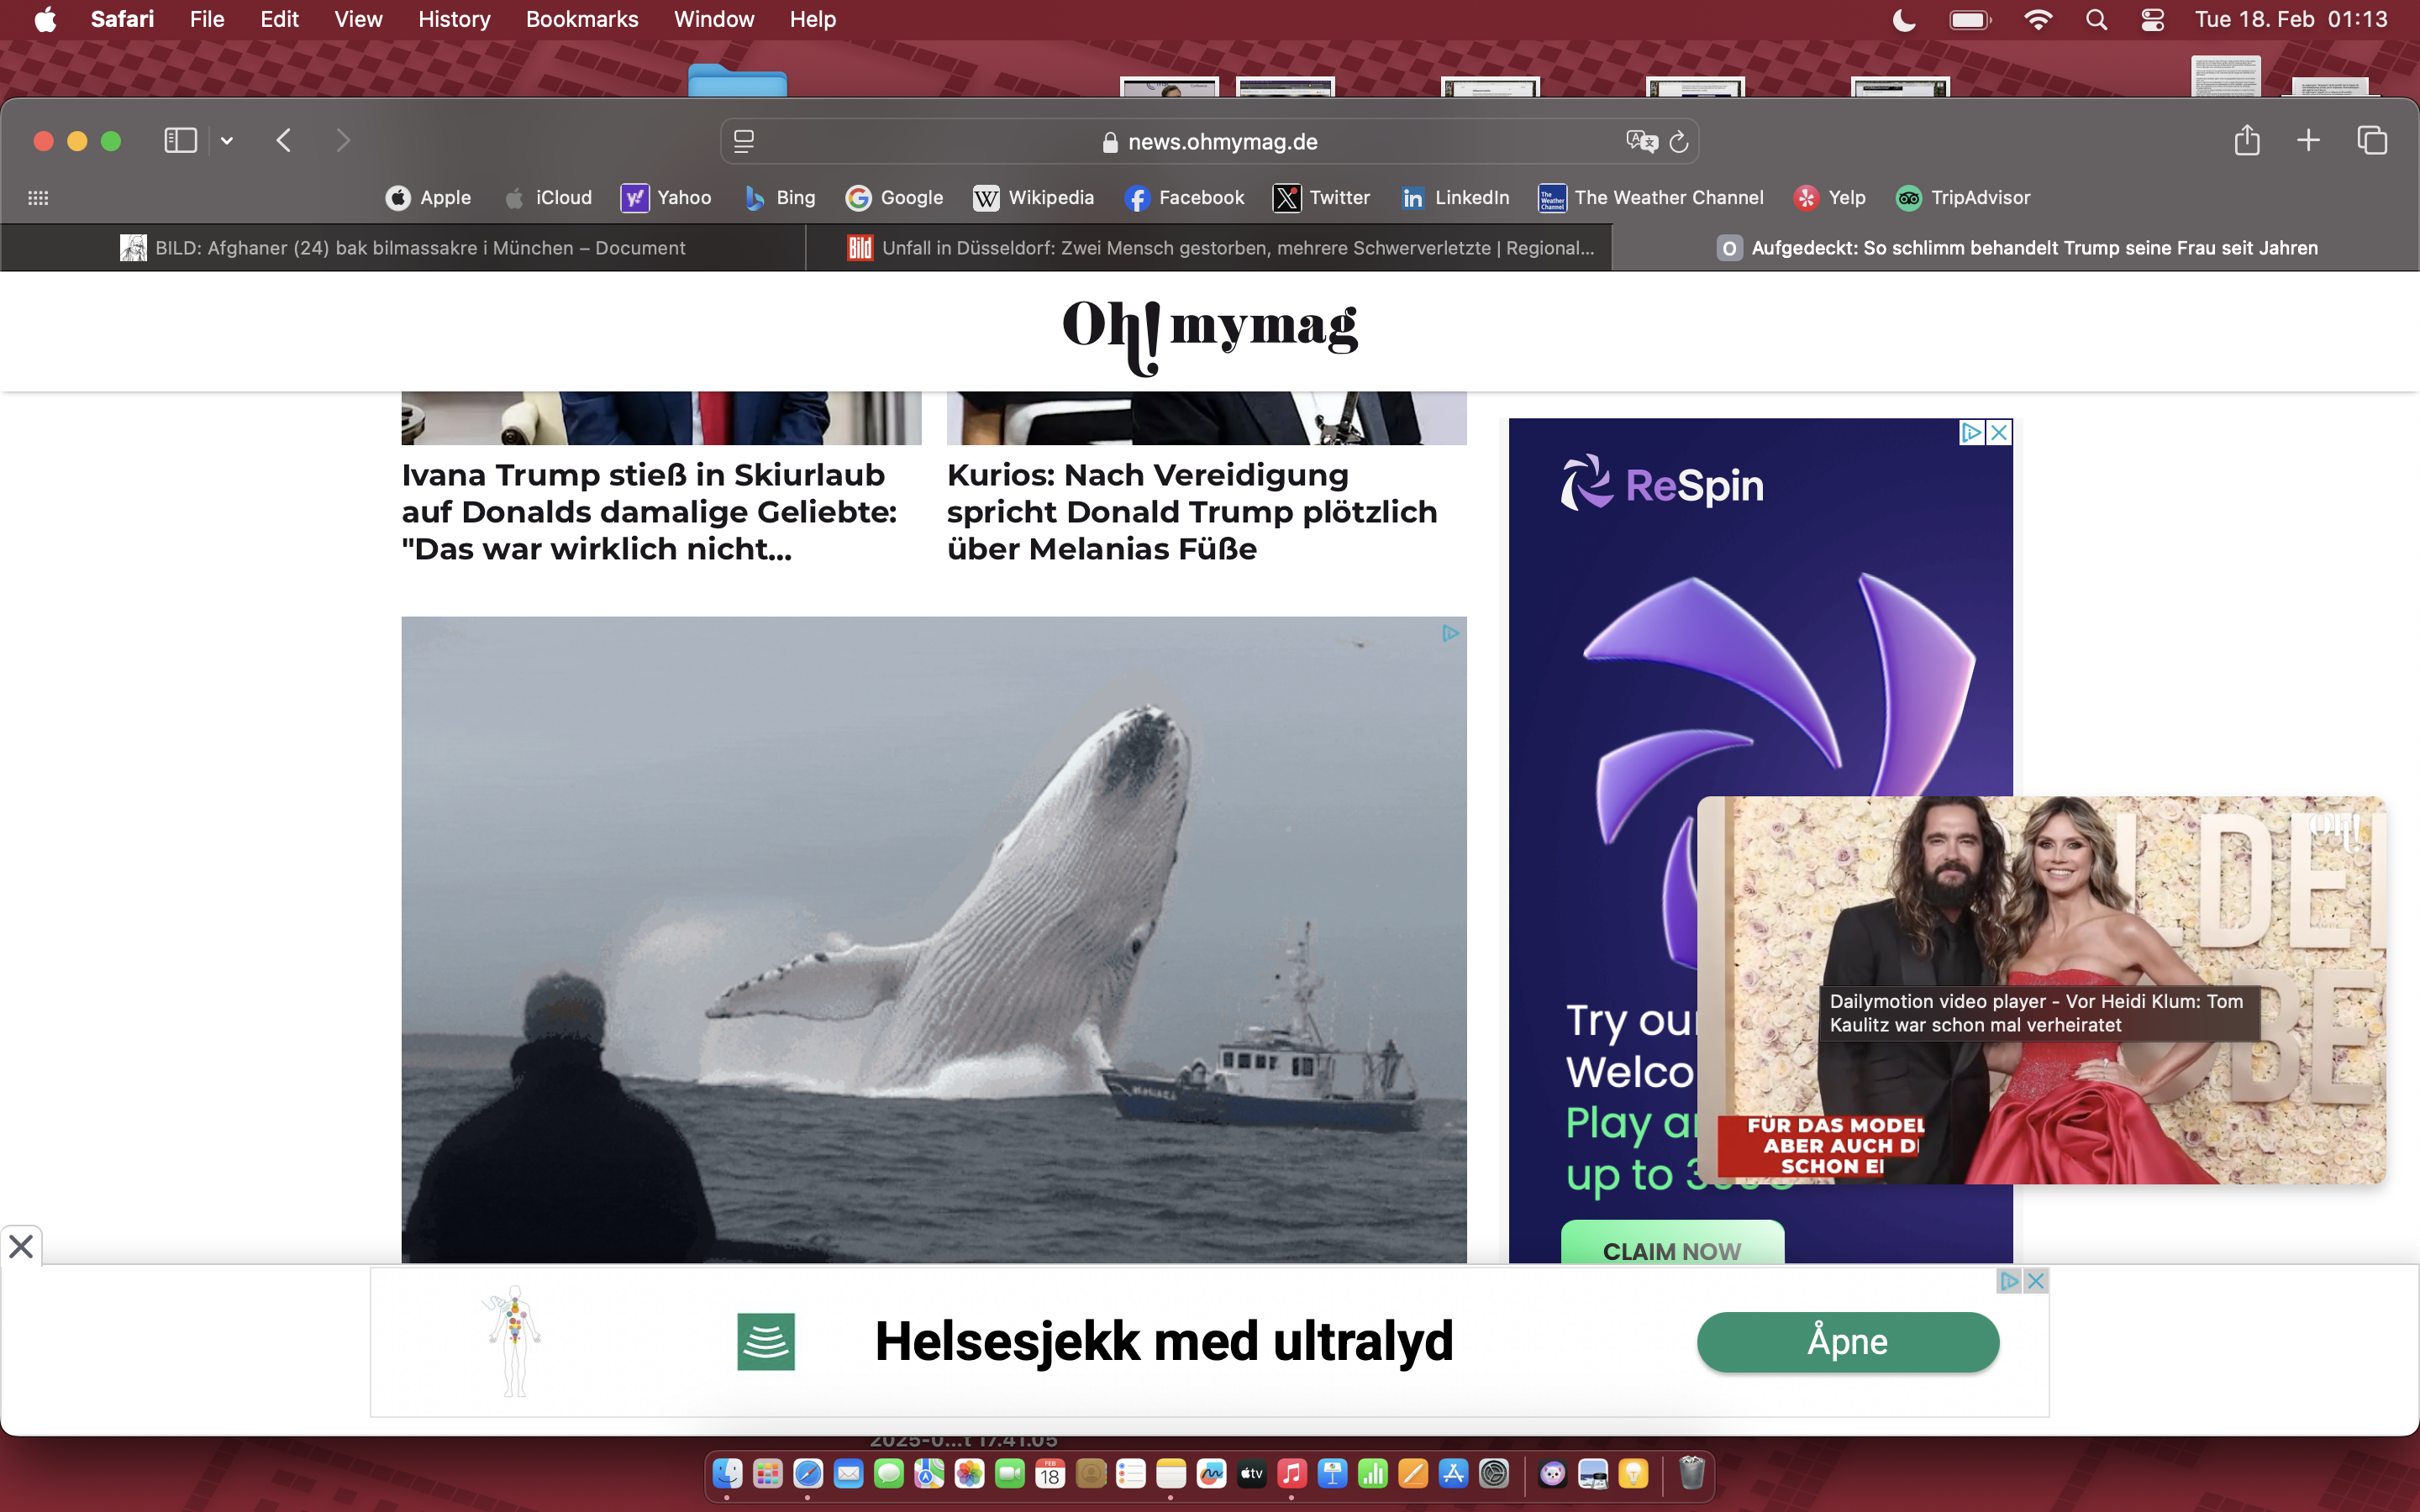Open the Edit menu
Viewport: 2420px width, 1512px height.
279,19
